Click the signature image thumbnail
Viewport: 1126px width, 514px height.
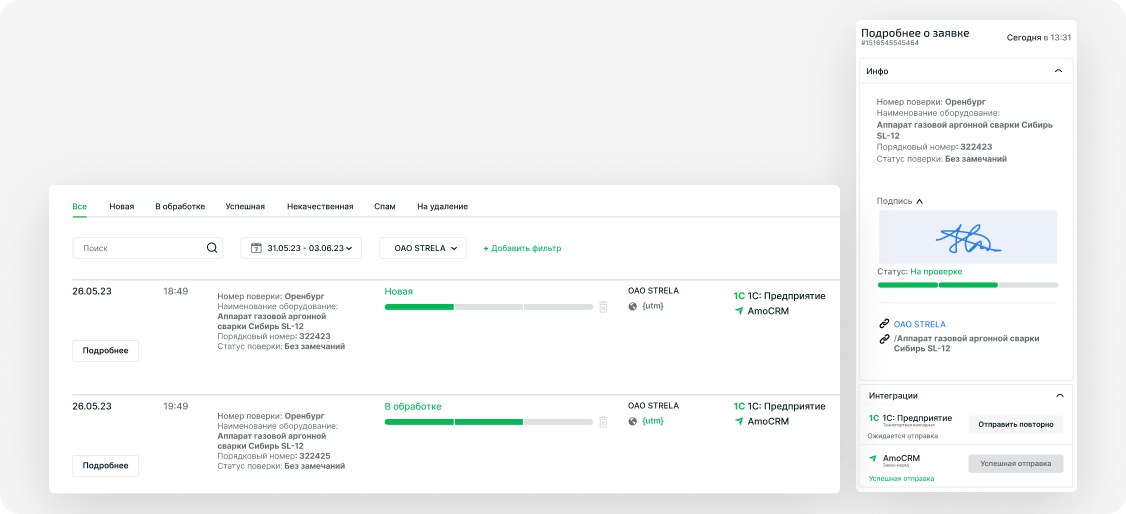pos(968,237)
